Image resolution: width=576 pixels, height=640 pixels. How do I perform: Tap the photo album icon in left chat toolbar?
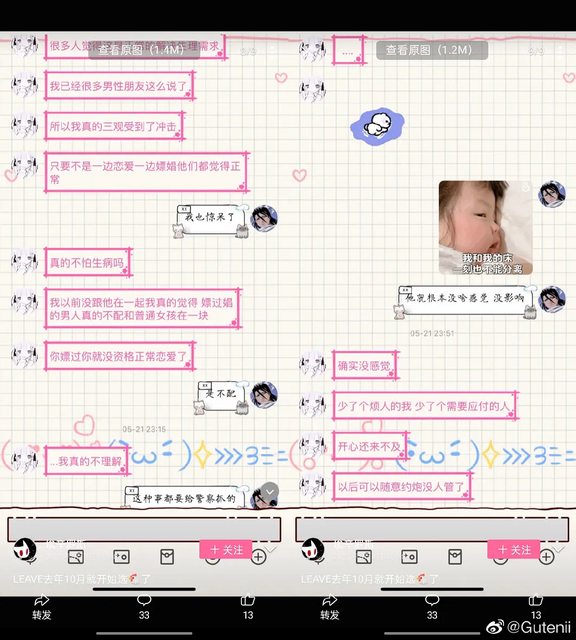click(76, 557)
